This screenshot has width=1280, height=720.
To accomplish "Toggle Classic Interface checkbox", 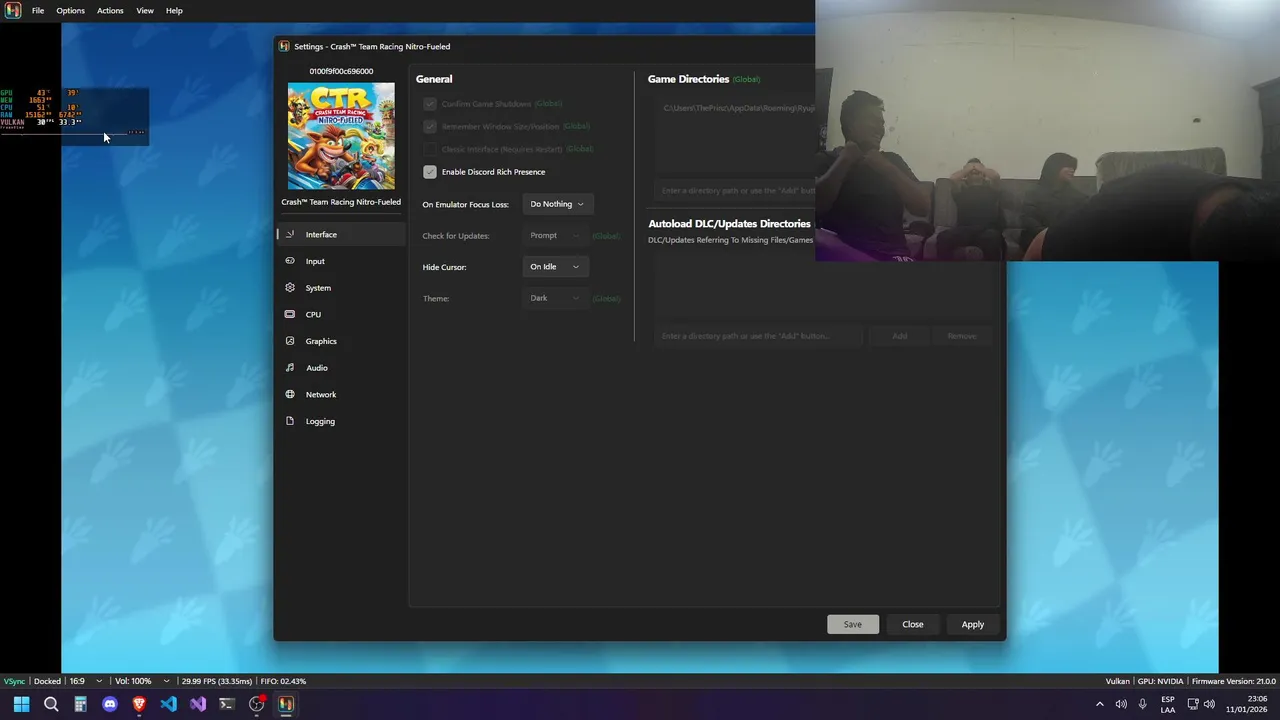I will pos(430,149).
